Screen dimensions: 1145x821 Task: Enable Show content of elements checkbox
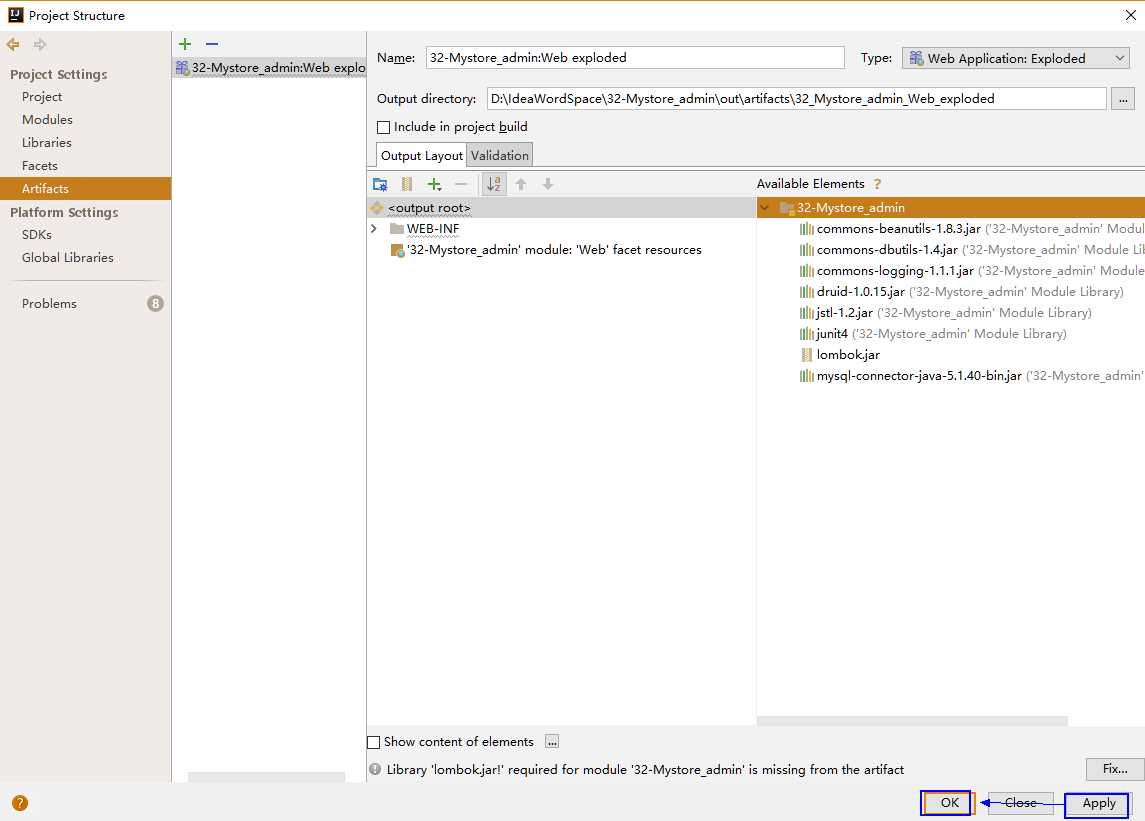coord(373,742)
